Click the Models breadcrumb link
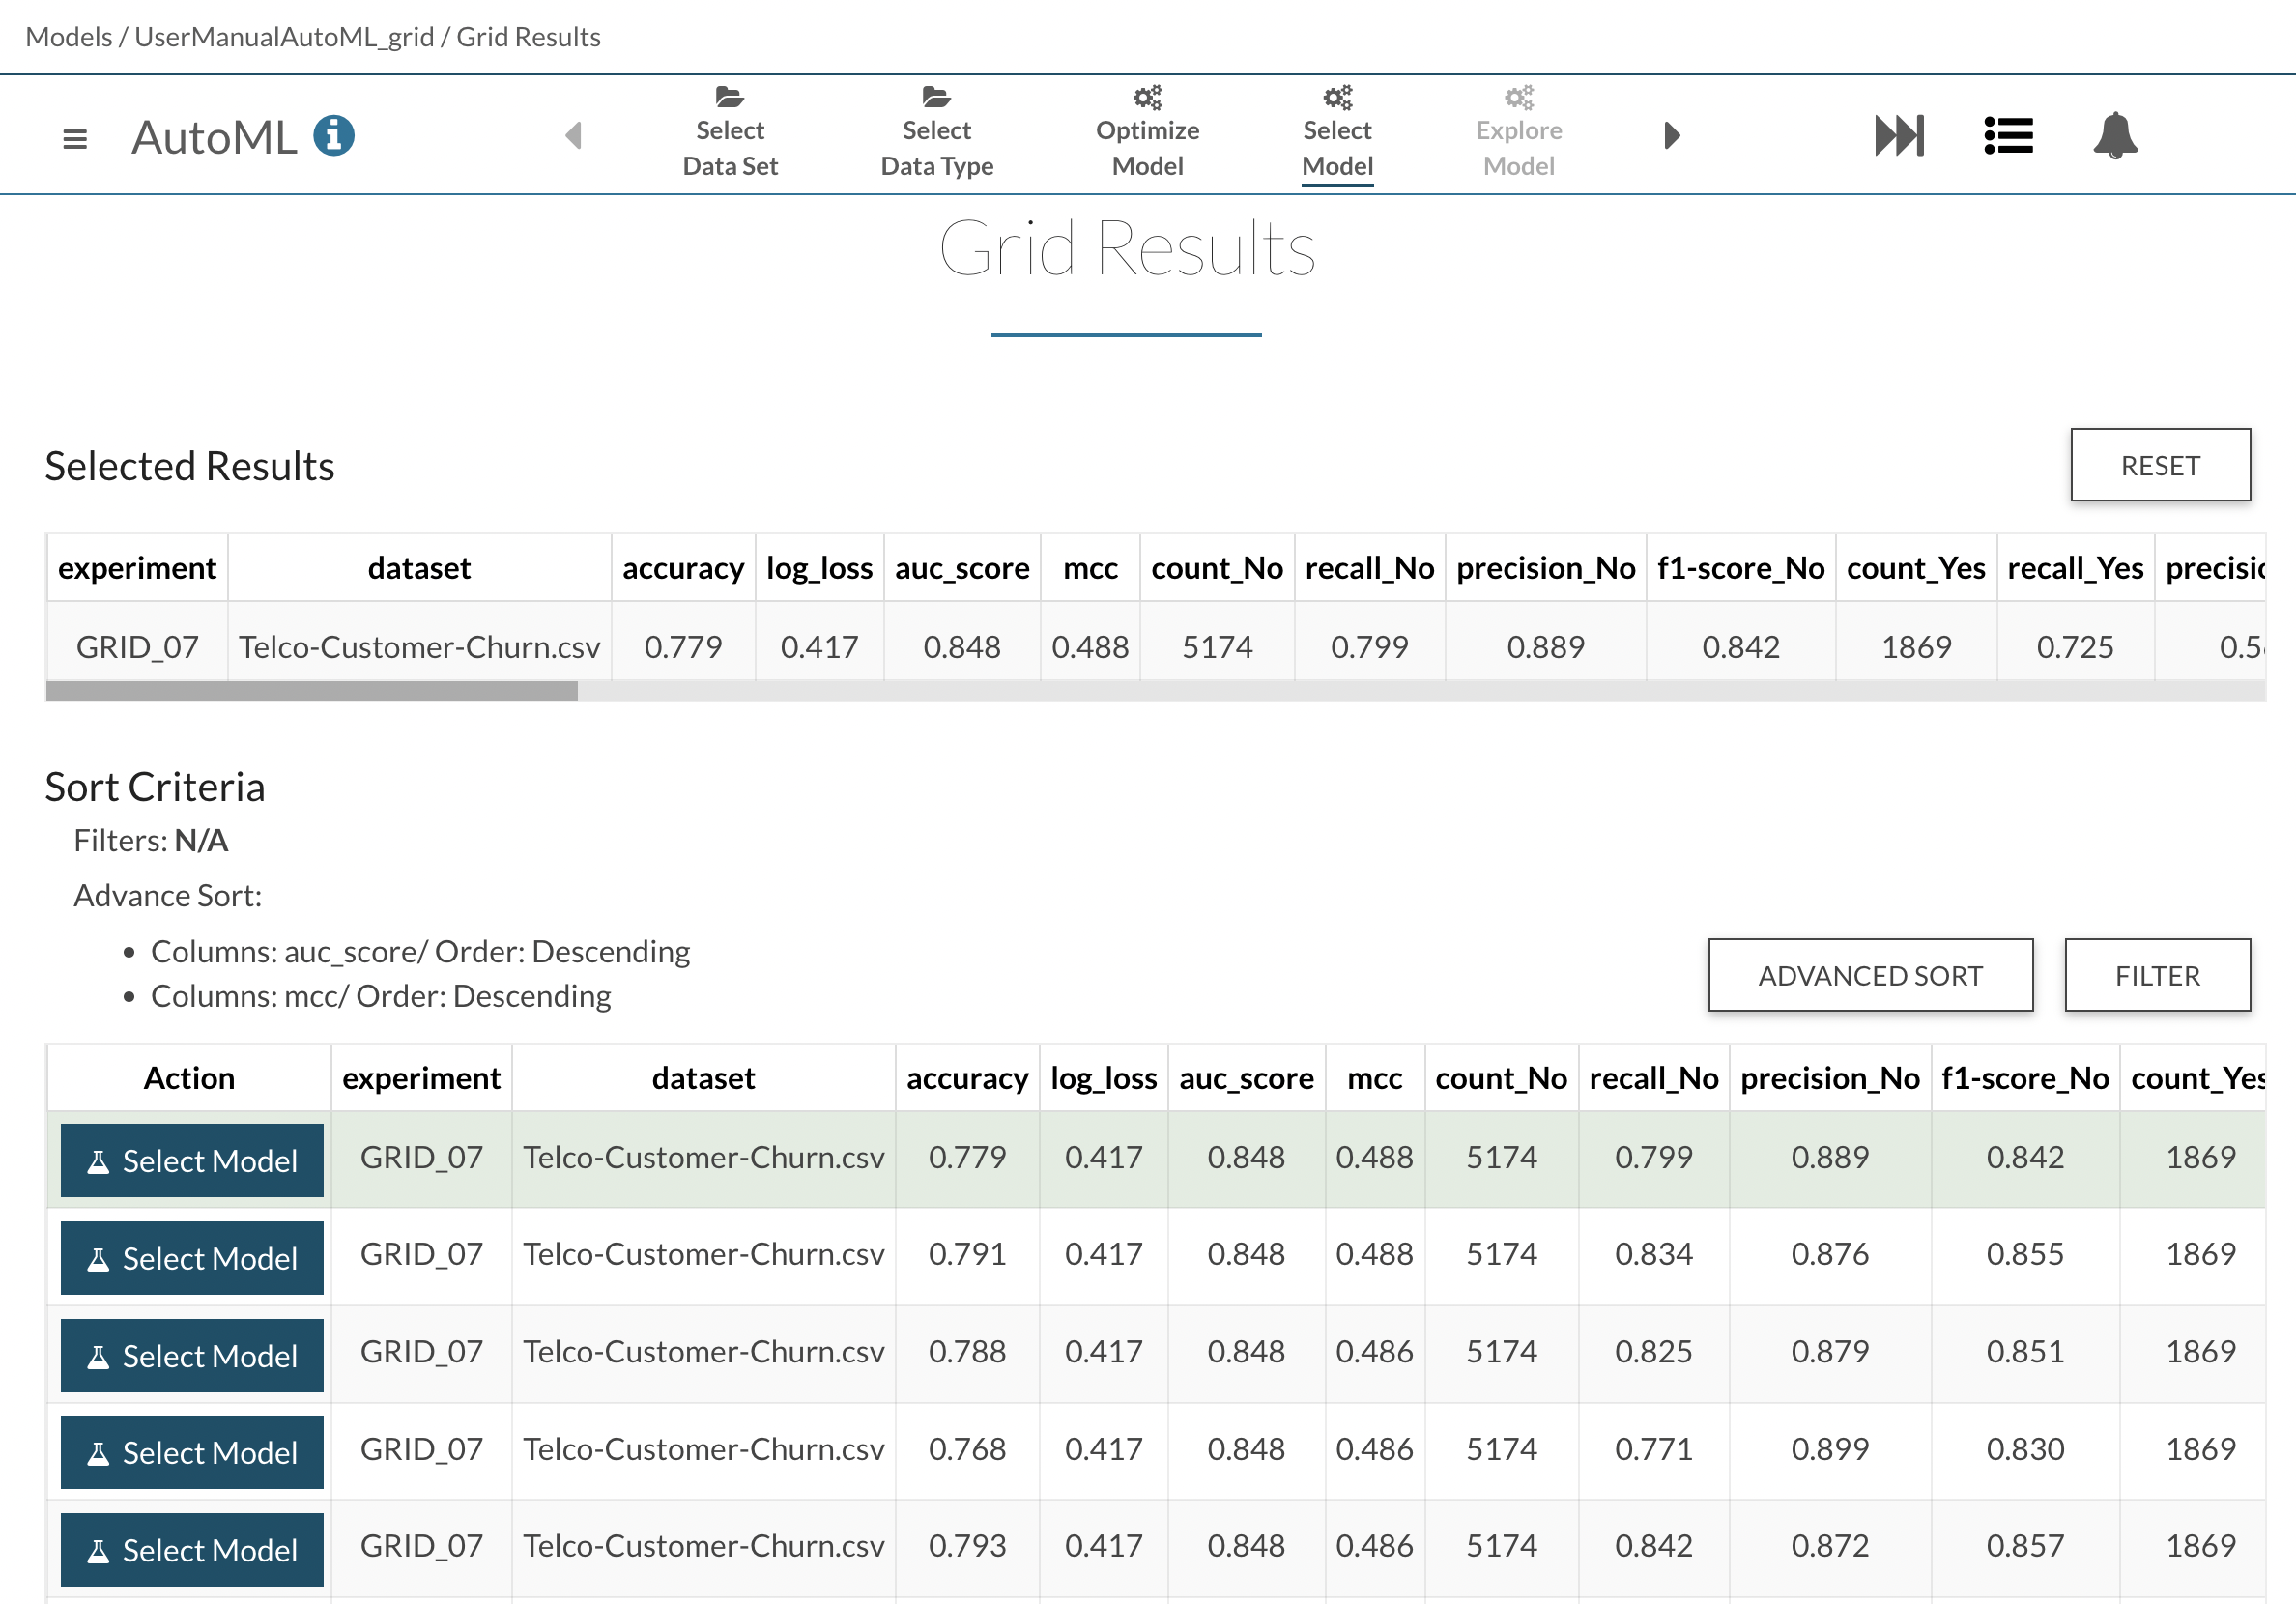The image size is (2296, 1604). pyautogui.click(x=68, y=37)
